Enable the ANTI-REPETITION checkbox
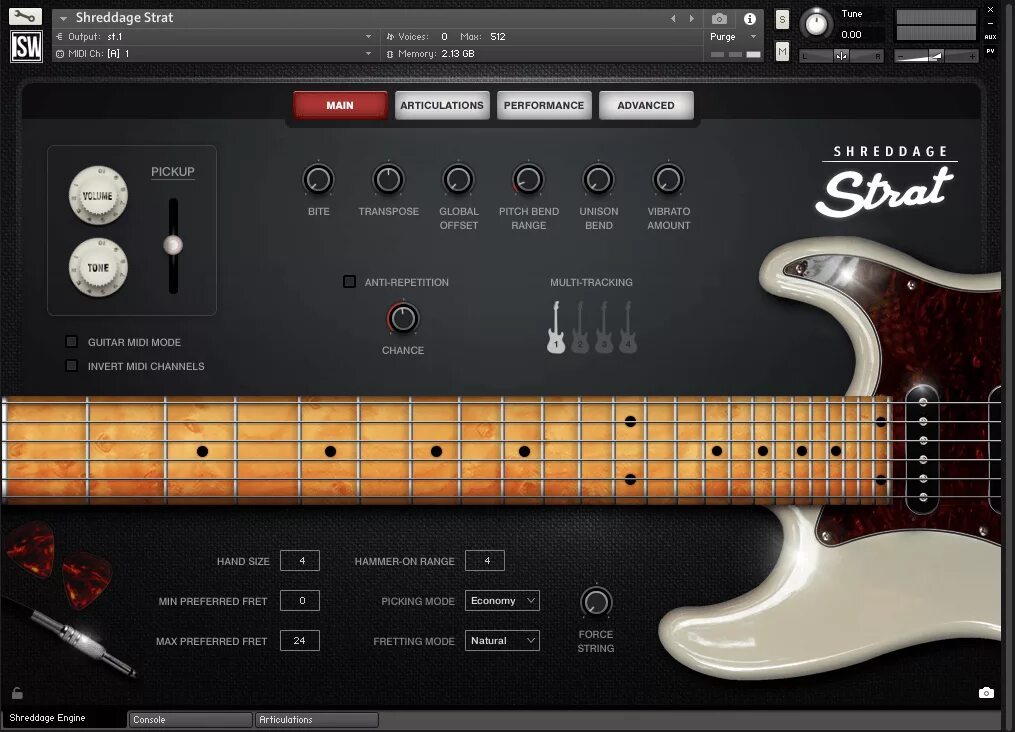The width and height of the screenshot is (1015, 732). pyautogui.click(x=349, y=282)
